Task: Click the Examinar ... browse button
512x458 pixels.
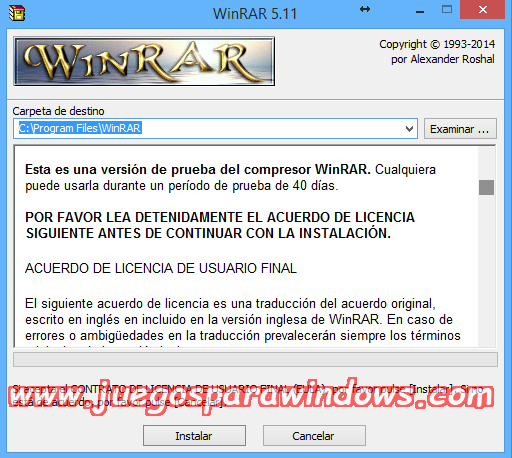Action: [460, 129]
